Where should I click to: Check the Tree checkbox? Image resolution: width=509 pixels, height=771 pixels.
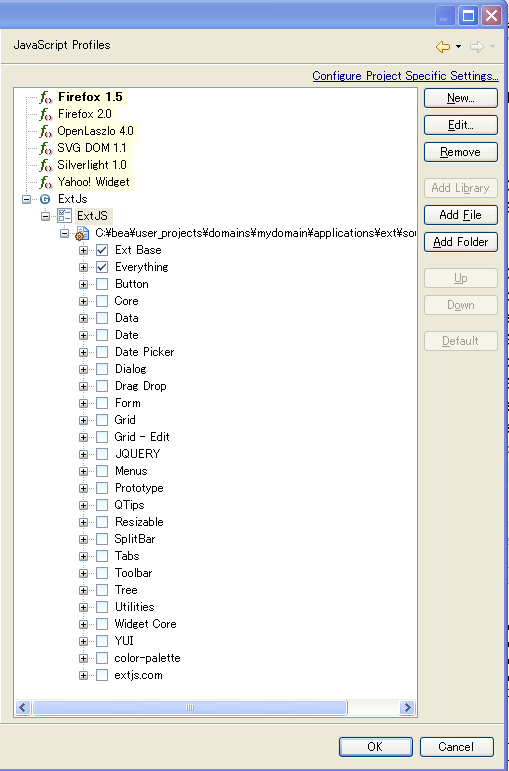tap(102, 590)
